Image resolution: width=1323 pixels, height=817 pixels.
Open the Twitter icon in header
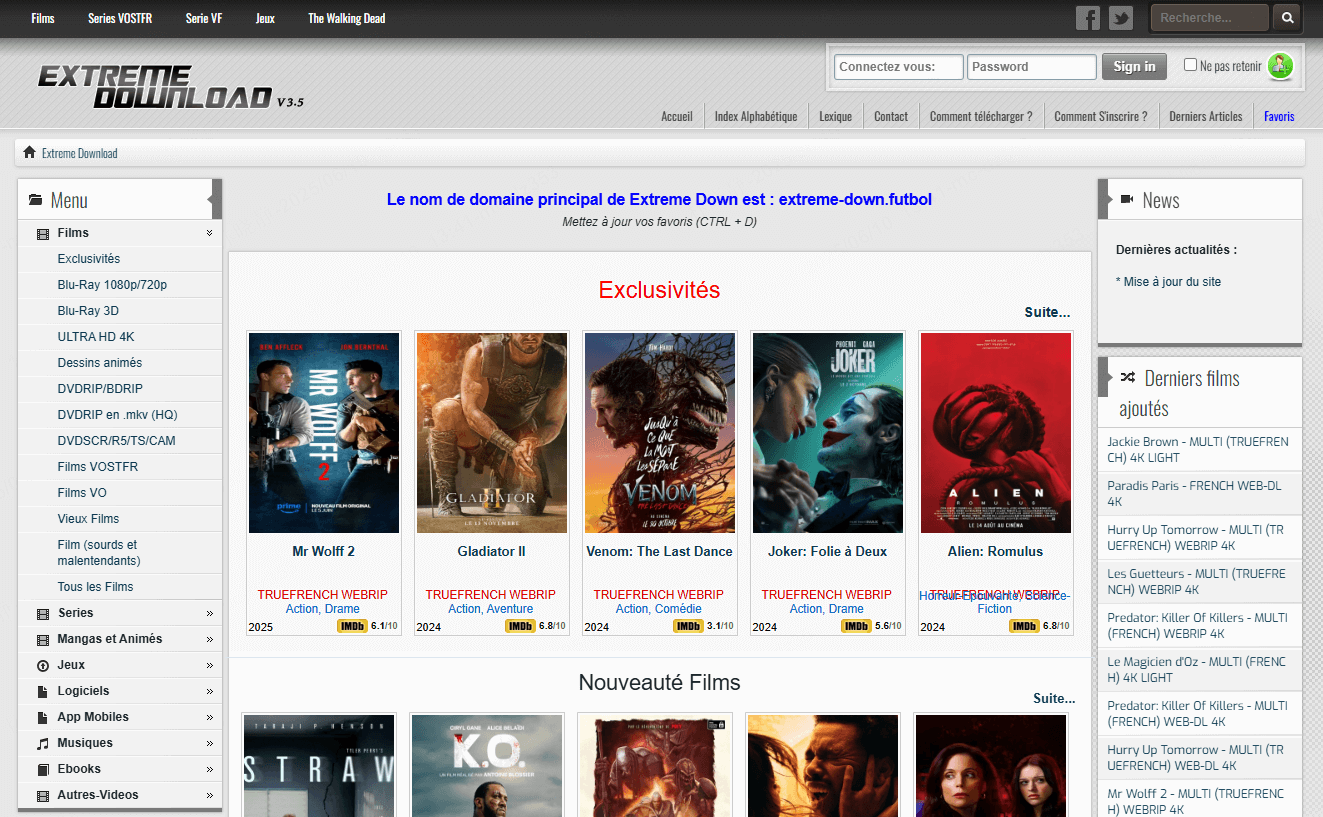[x=1121, y=18]
